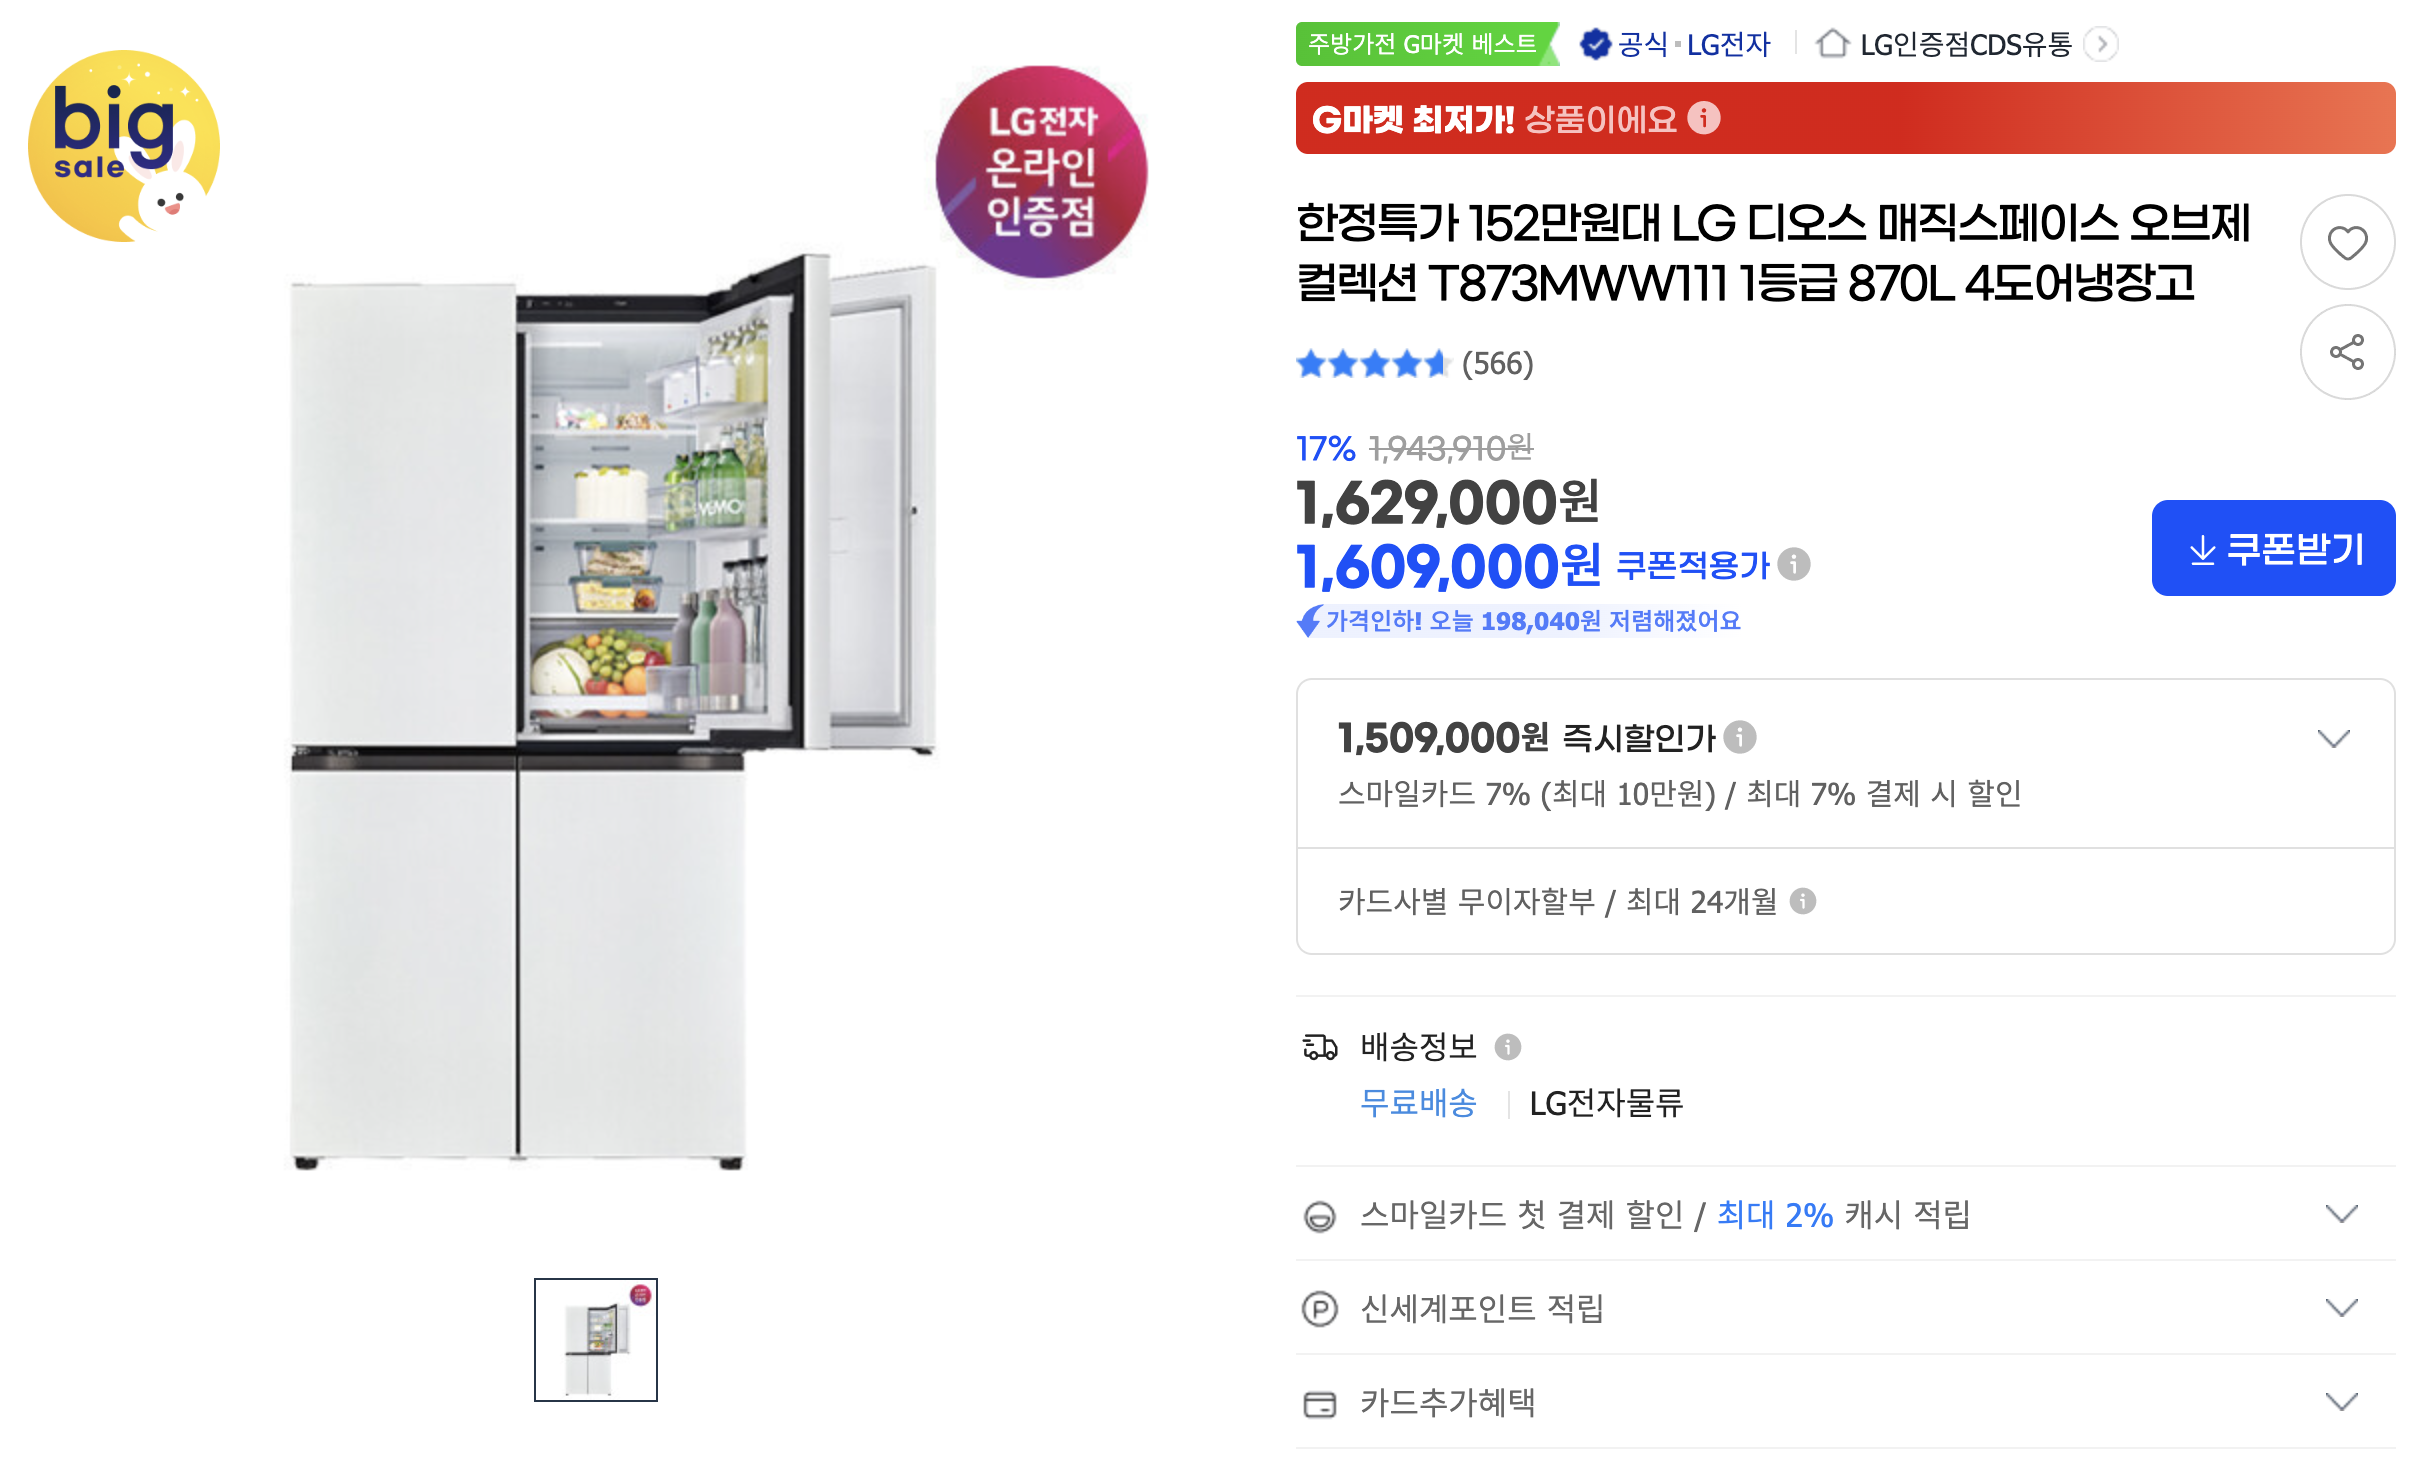Click info icon next to 쿠폰적용가

1794,565
